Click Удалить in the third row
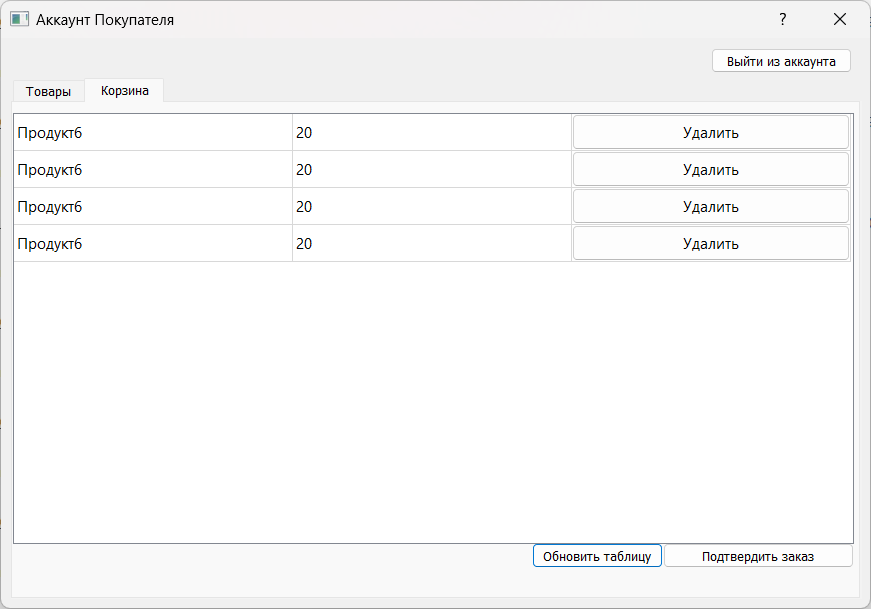The width and height of the screenshot is (871, 609). coord(710,206)
